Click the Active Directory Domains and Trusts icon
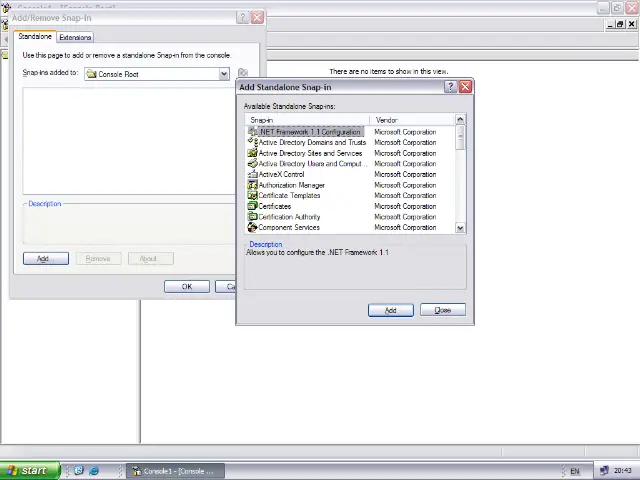 [253, 142]
